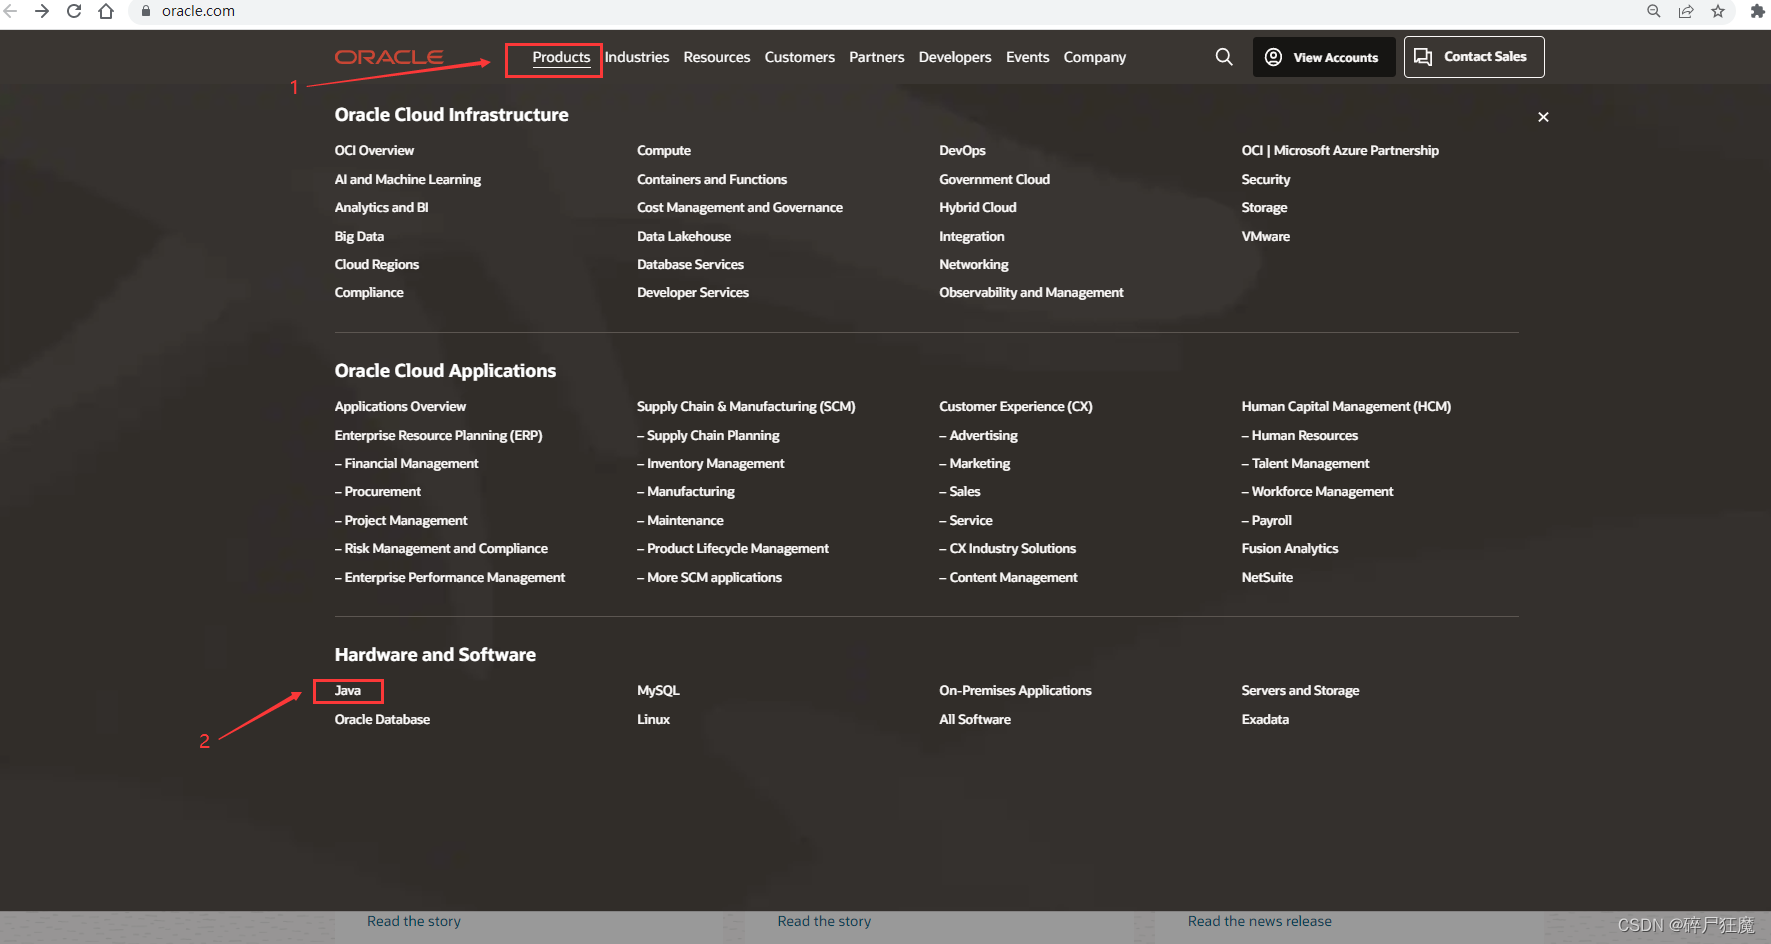The height and width of the screenshot is (944, 1771).
Task: Close the Products mega menu
Action: click(1543, 117)
